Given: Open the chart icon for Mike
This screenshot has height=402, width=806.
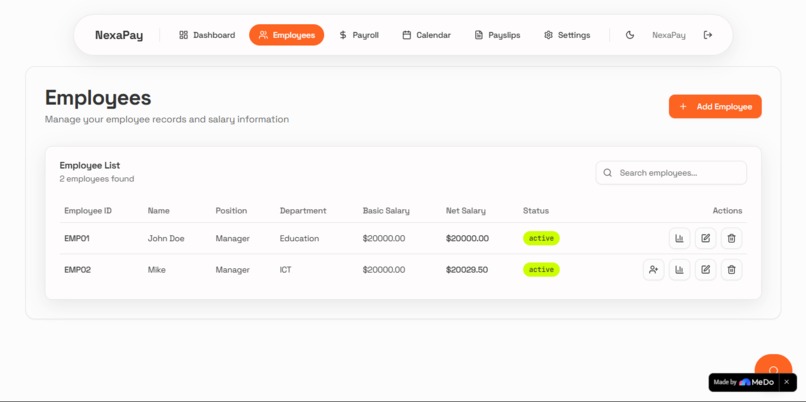Looking at the screenshot, I should click(679, 270).
